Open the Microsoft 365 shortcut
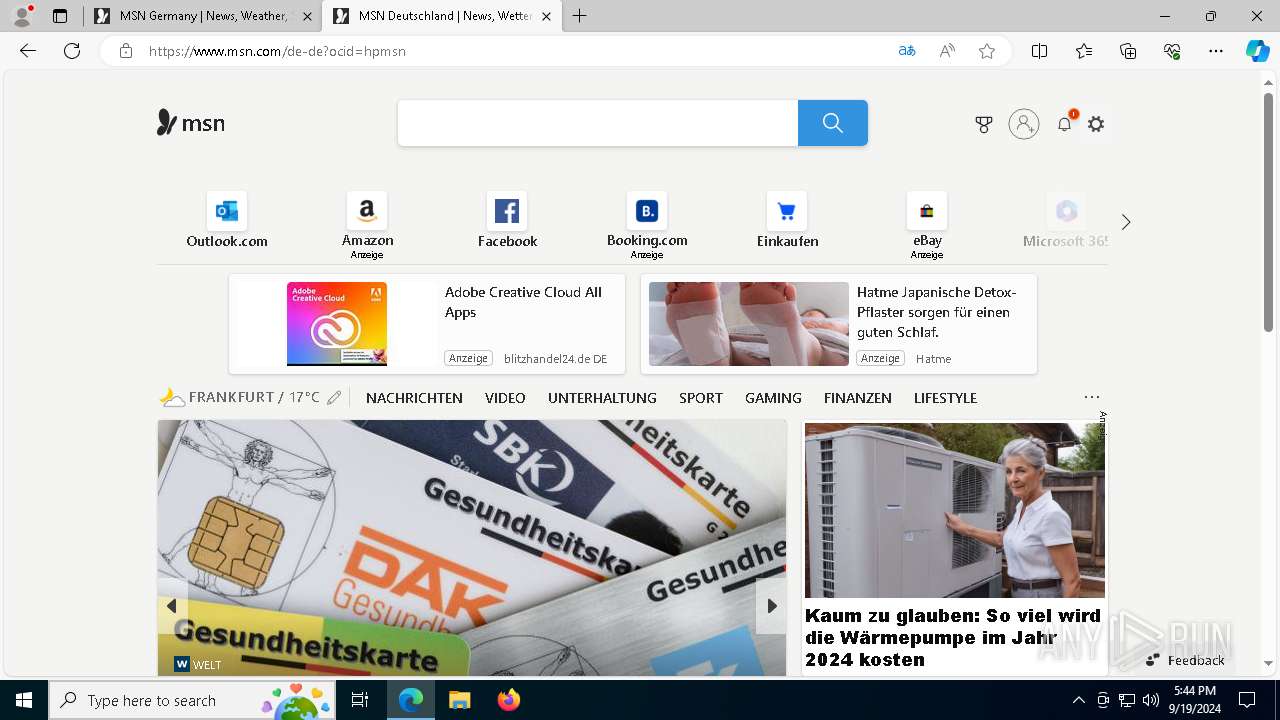 (1066, 221)
